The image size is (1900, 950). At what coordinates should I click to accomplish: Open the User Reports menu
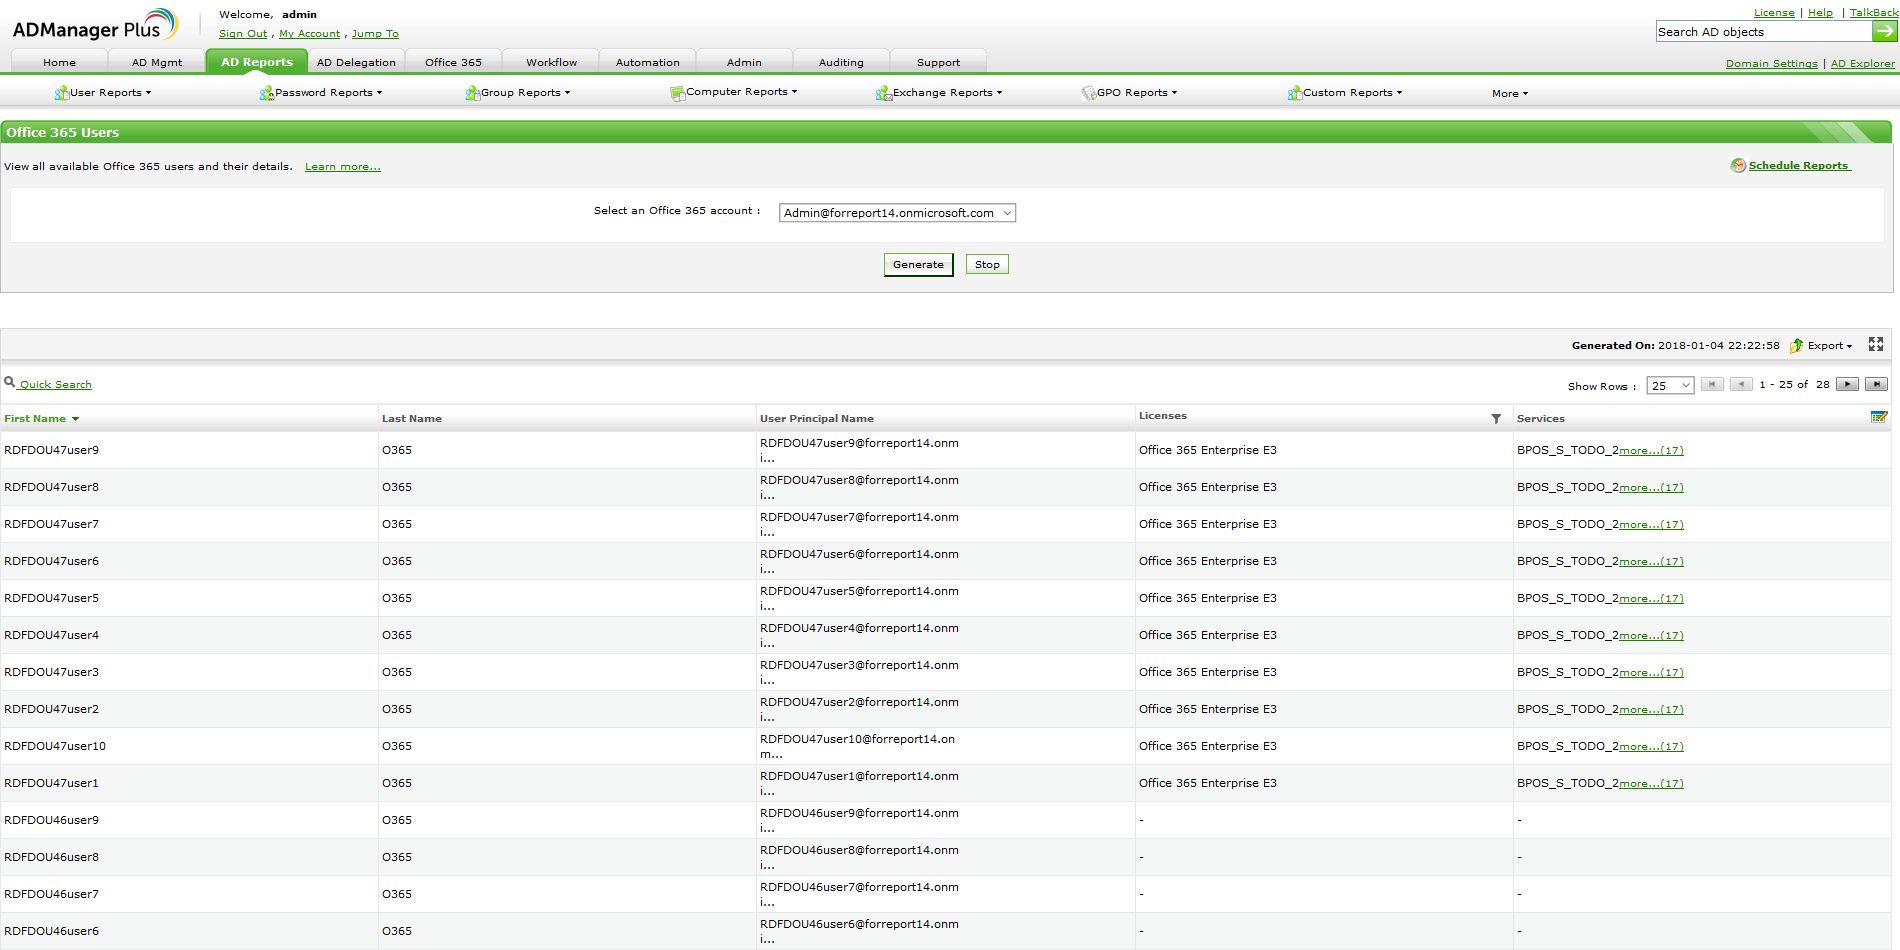point(104,93)
